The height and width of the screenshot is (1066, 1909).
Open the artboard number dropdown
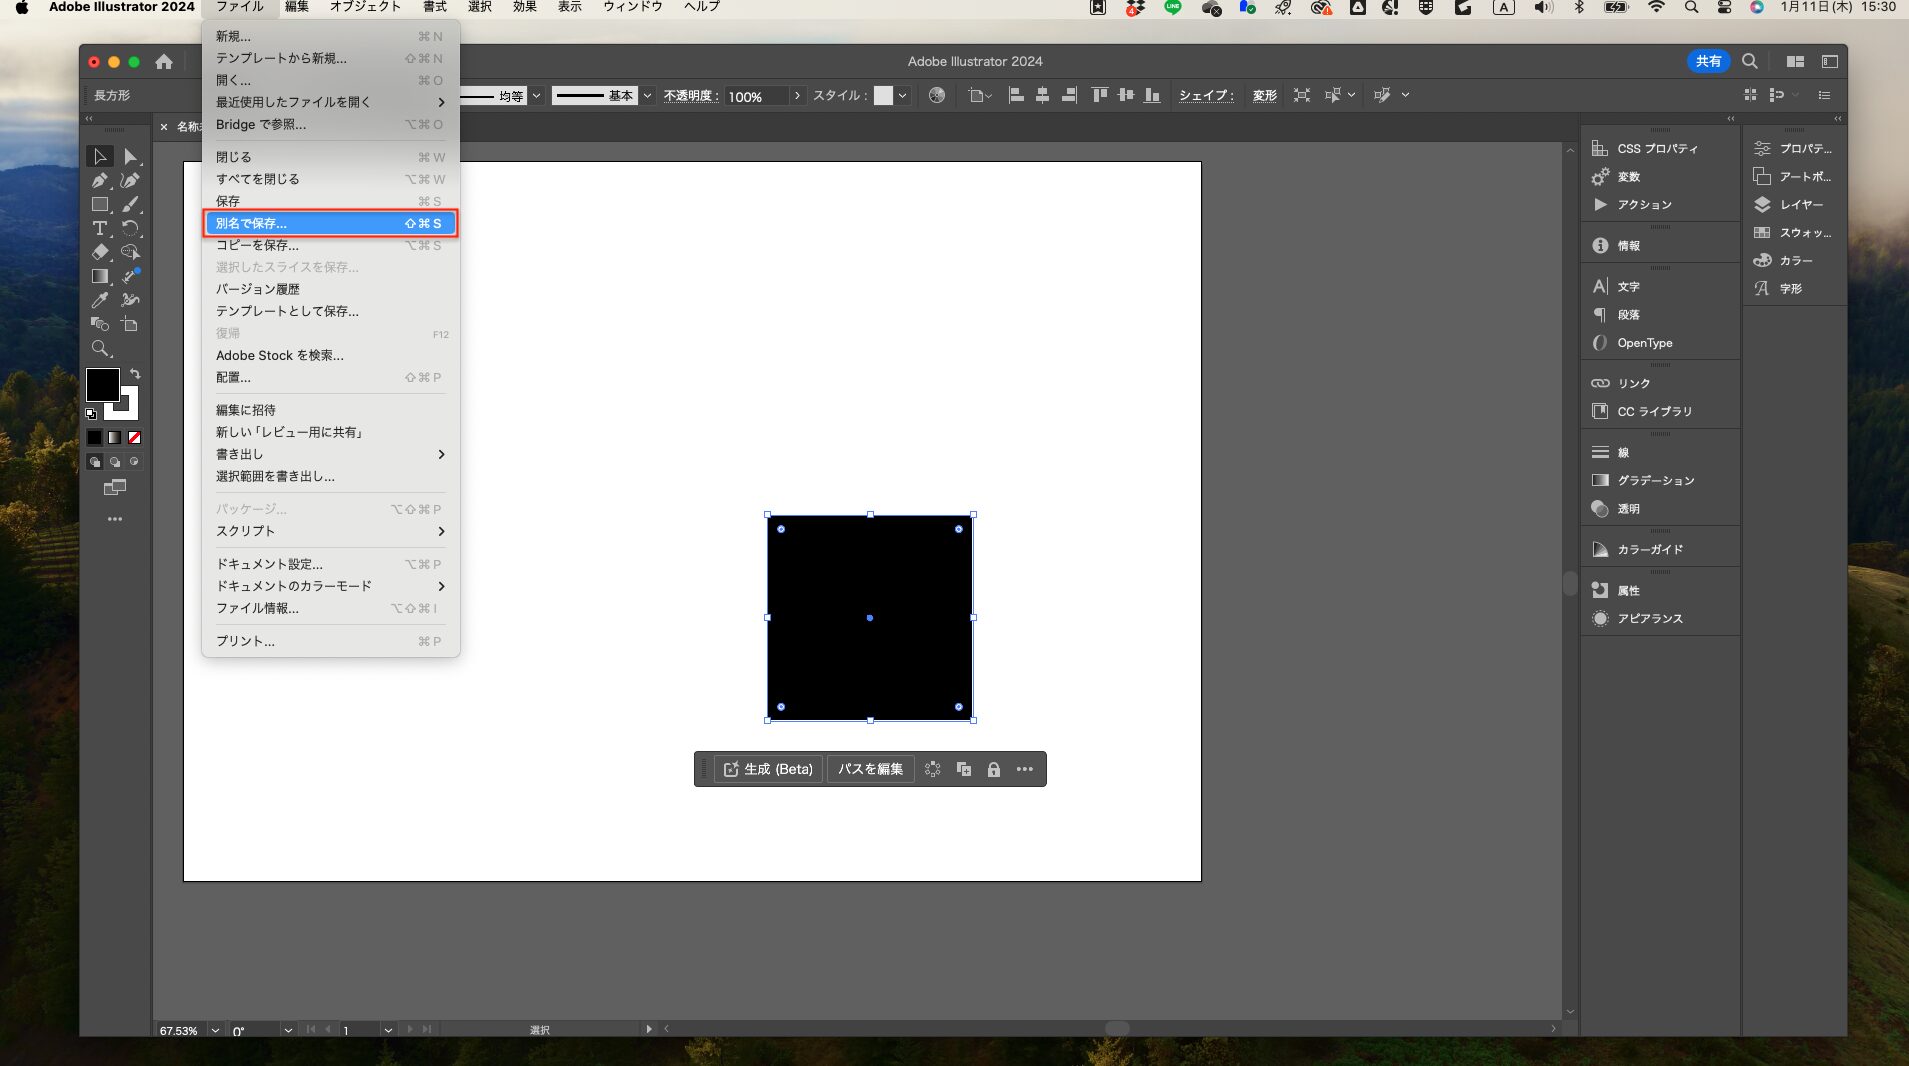click(388, 1030)
